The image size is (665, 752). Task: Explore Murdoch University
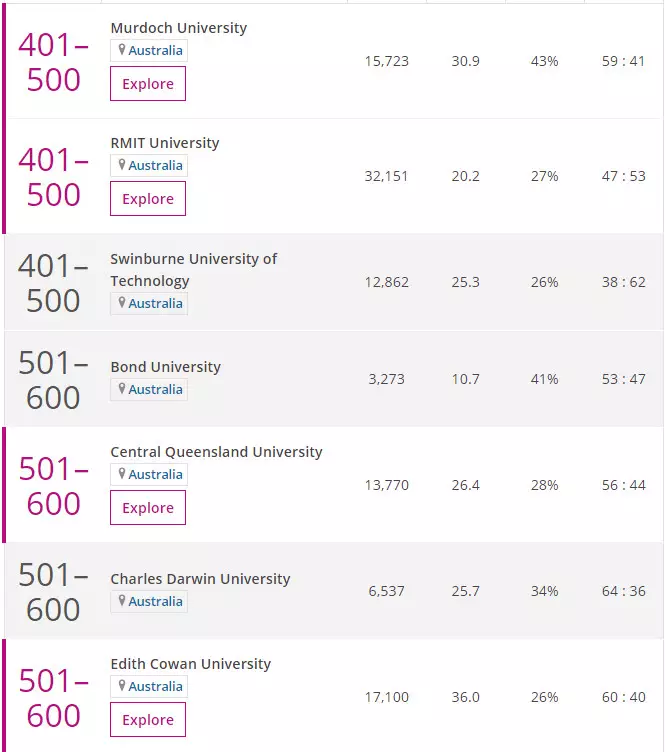148,84
